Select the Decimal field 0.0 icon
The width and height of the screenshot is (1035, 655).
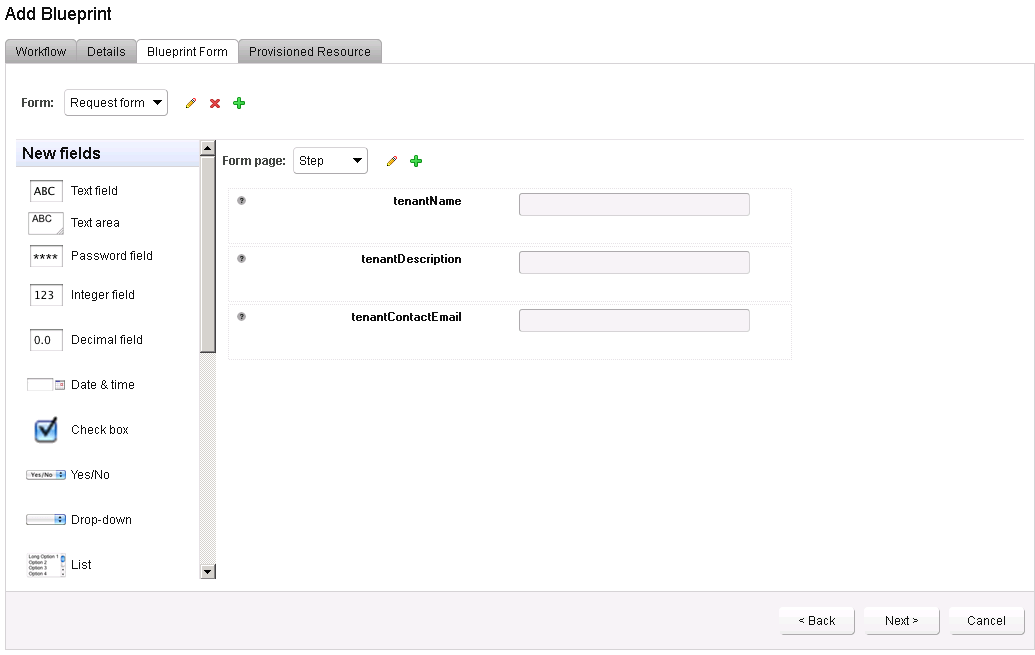click(46, 340)
